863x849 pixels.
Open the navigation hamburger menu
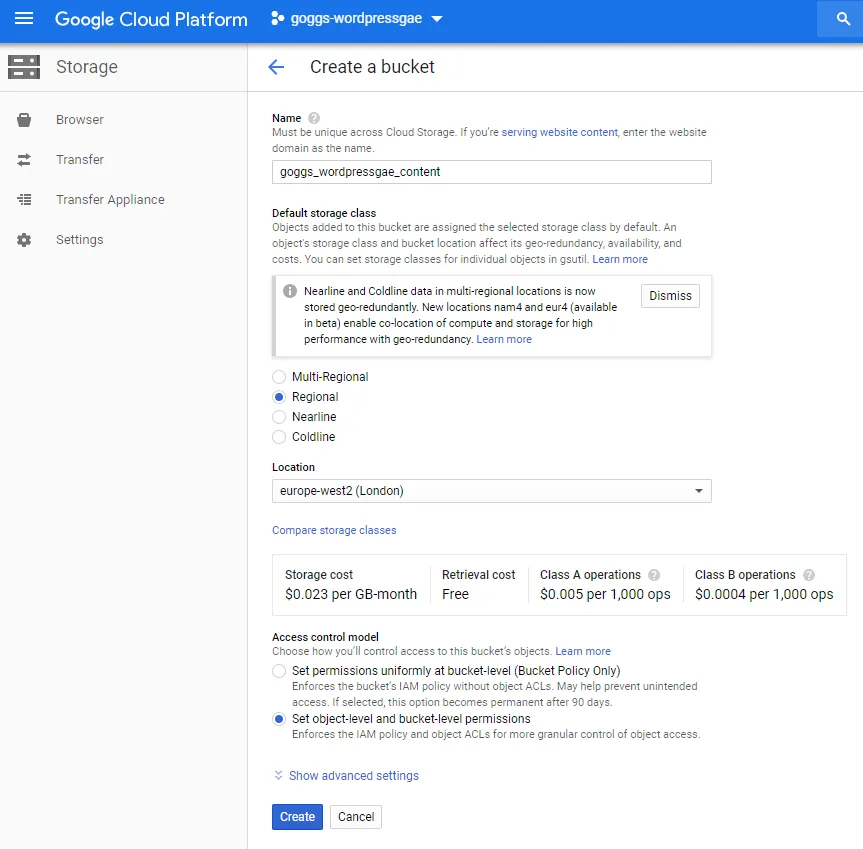click(25, 19)
